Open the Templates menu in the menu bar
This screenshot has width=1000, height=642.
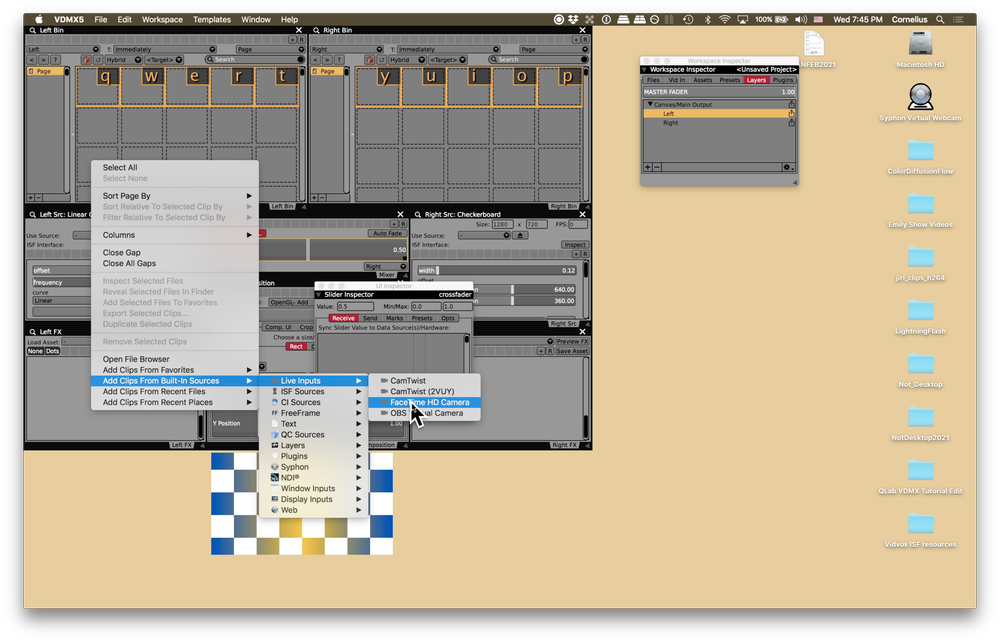212,20
